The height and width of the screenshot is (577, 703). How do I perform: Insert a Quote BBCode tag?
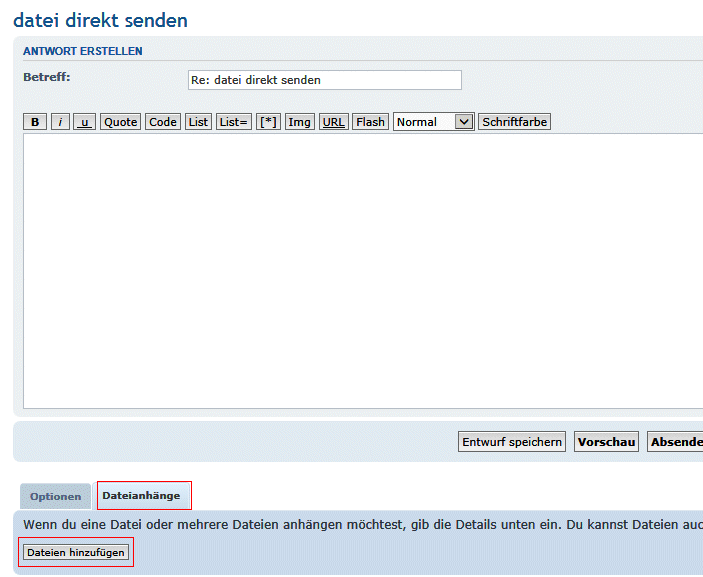121,122
